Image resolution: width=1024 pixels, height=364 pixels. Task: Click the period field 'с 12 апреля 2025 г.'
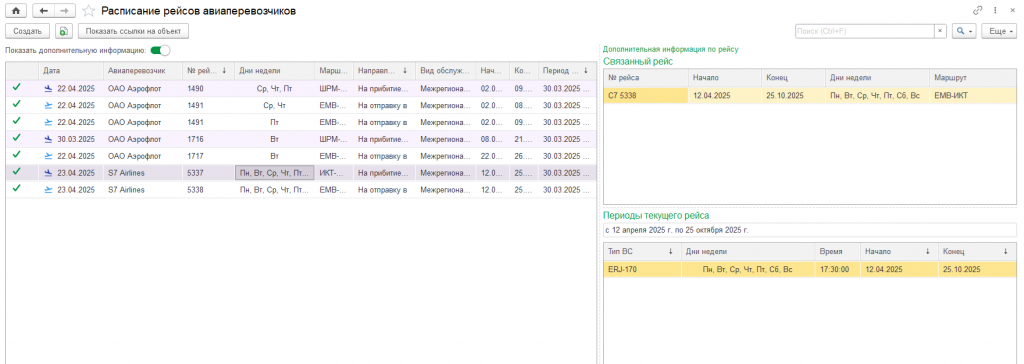point(810,230)
